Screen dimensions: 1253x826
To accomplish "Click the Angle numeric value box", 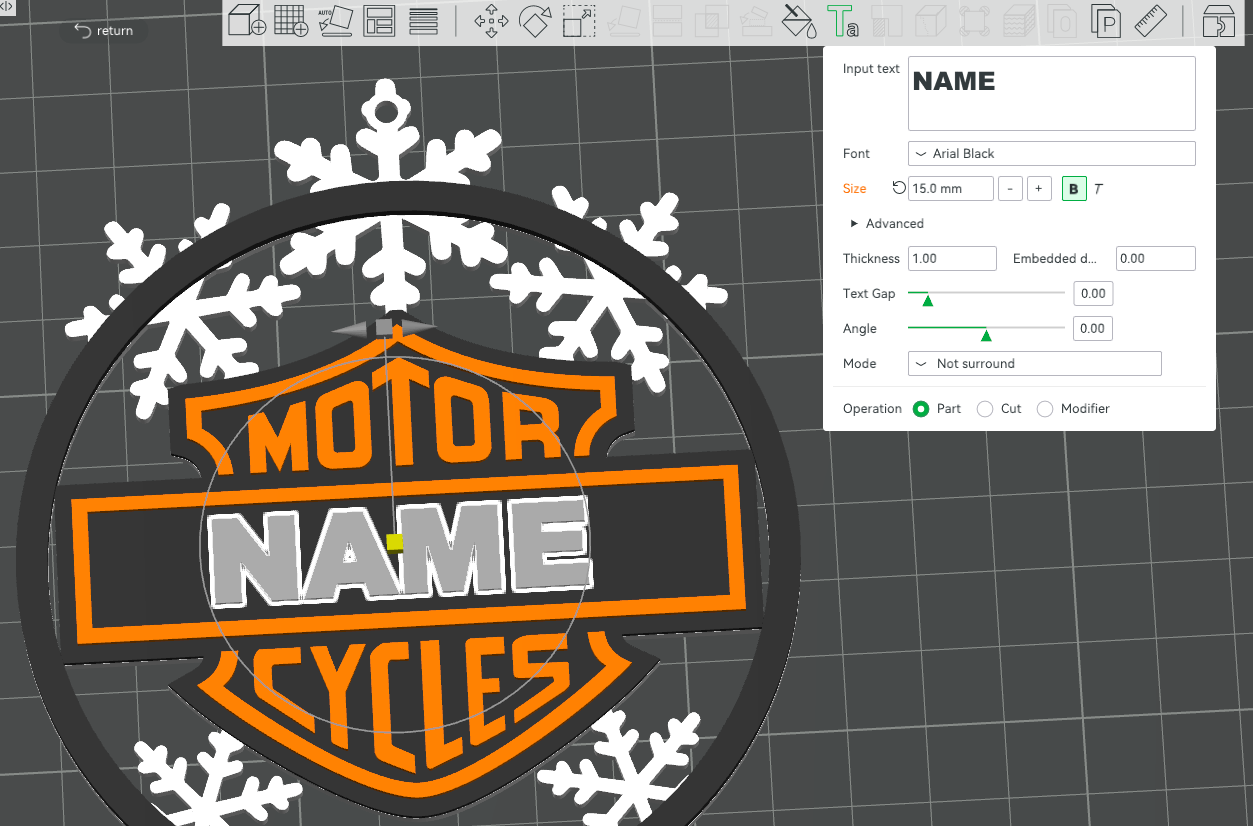I will [x=1093, y=328].
